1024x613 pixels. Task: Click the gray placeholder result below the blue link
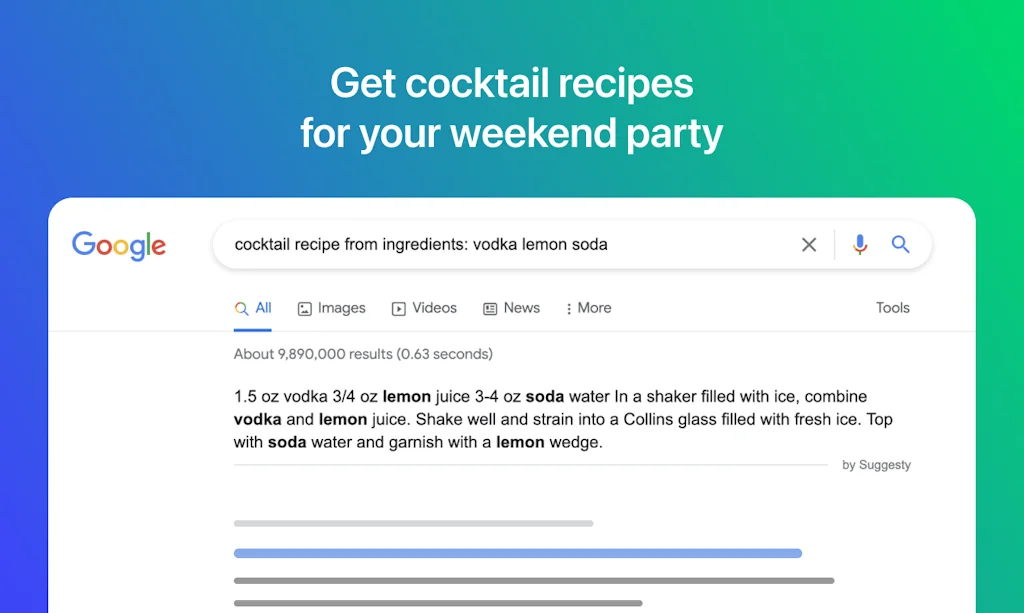coord(535,580)
